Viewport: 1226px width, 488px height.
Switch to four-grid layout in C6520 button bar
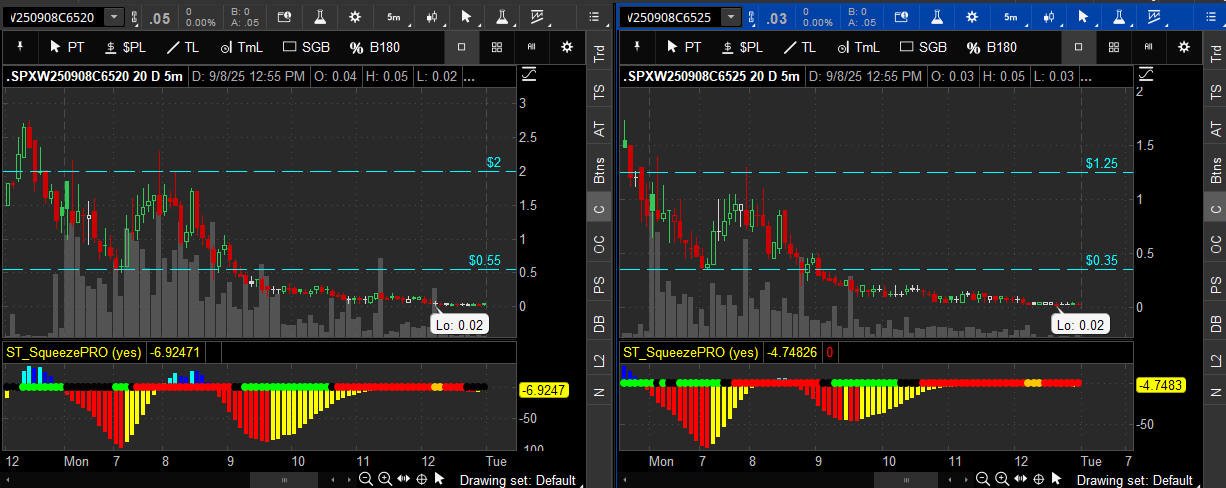[497, 47]
